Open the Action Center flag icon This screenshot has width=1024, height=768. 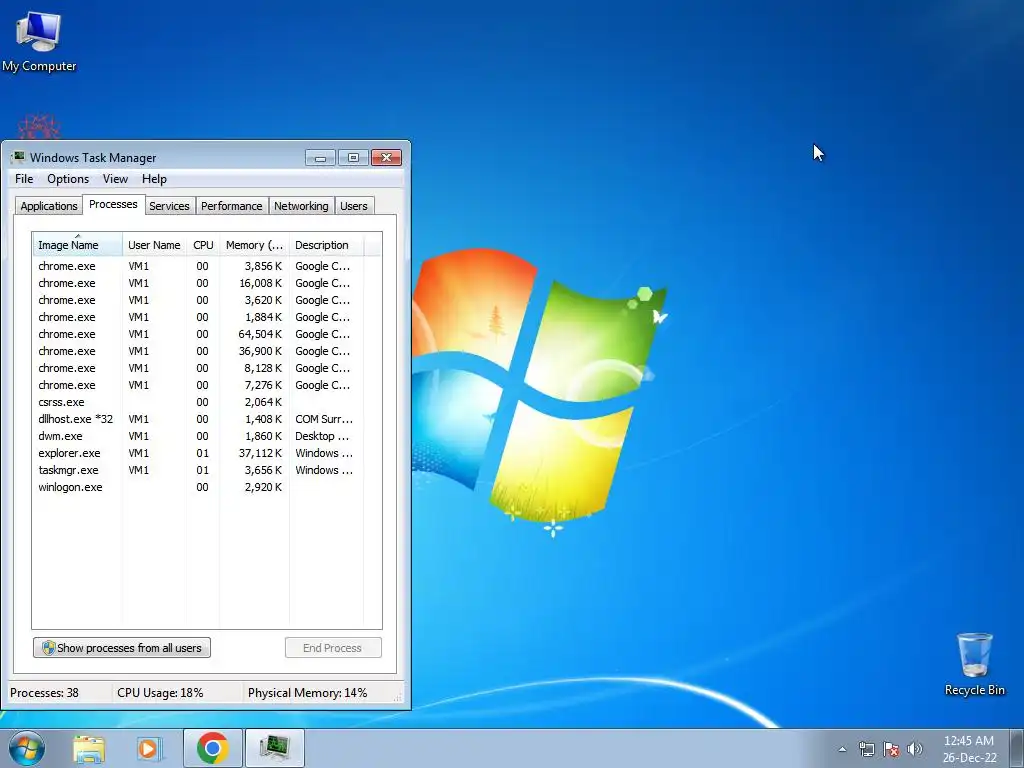tap(891, 749)
